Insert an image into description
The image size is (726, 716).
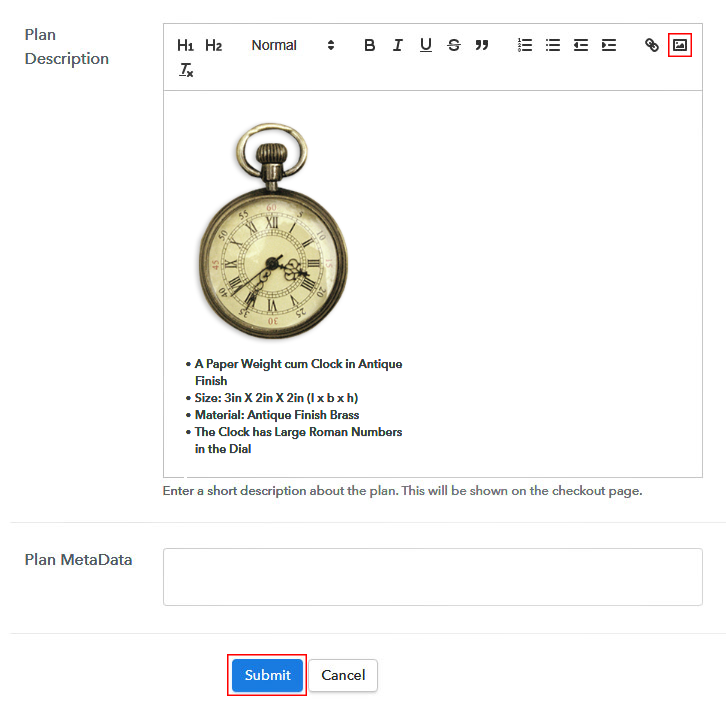point(680,45)
